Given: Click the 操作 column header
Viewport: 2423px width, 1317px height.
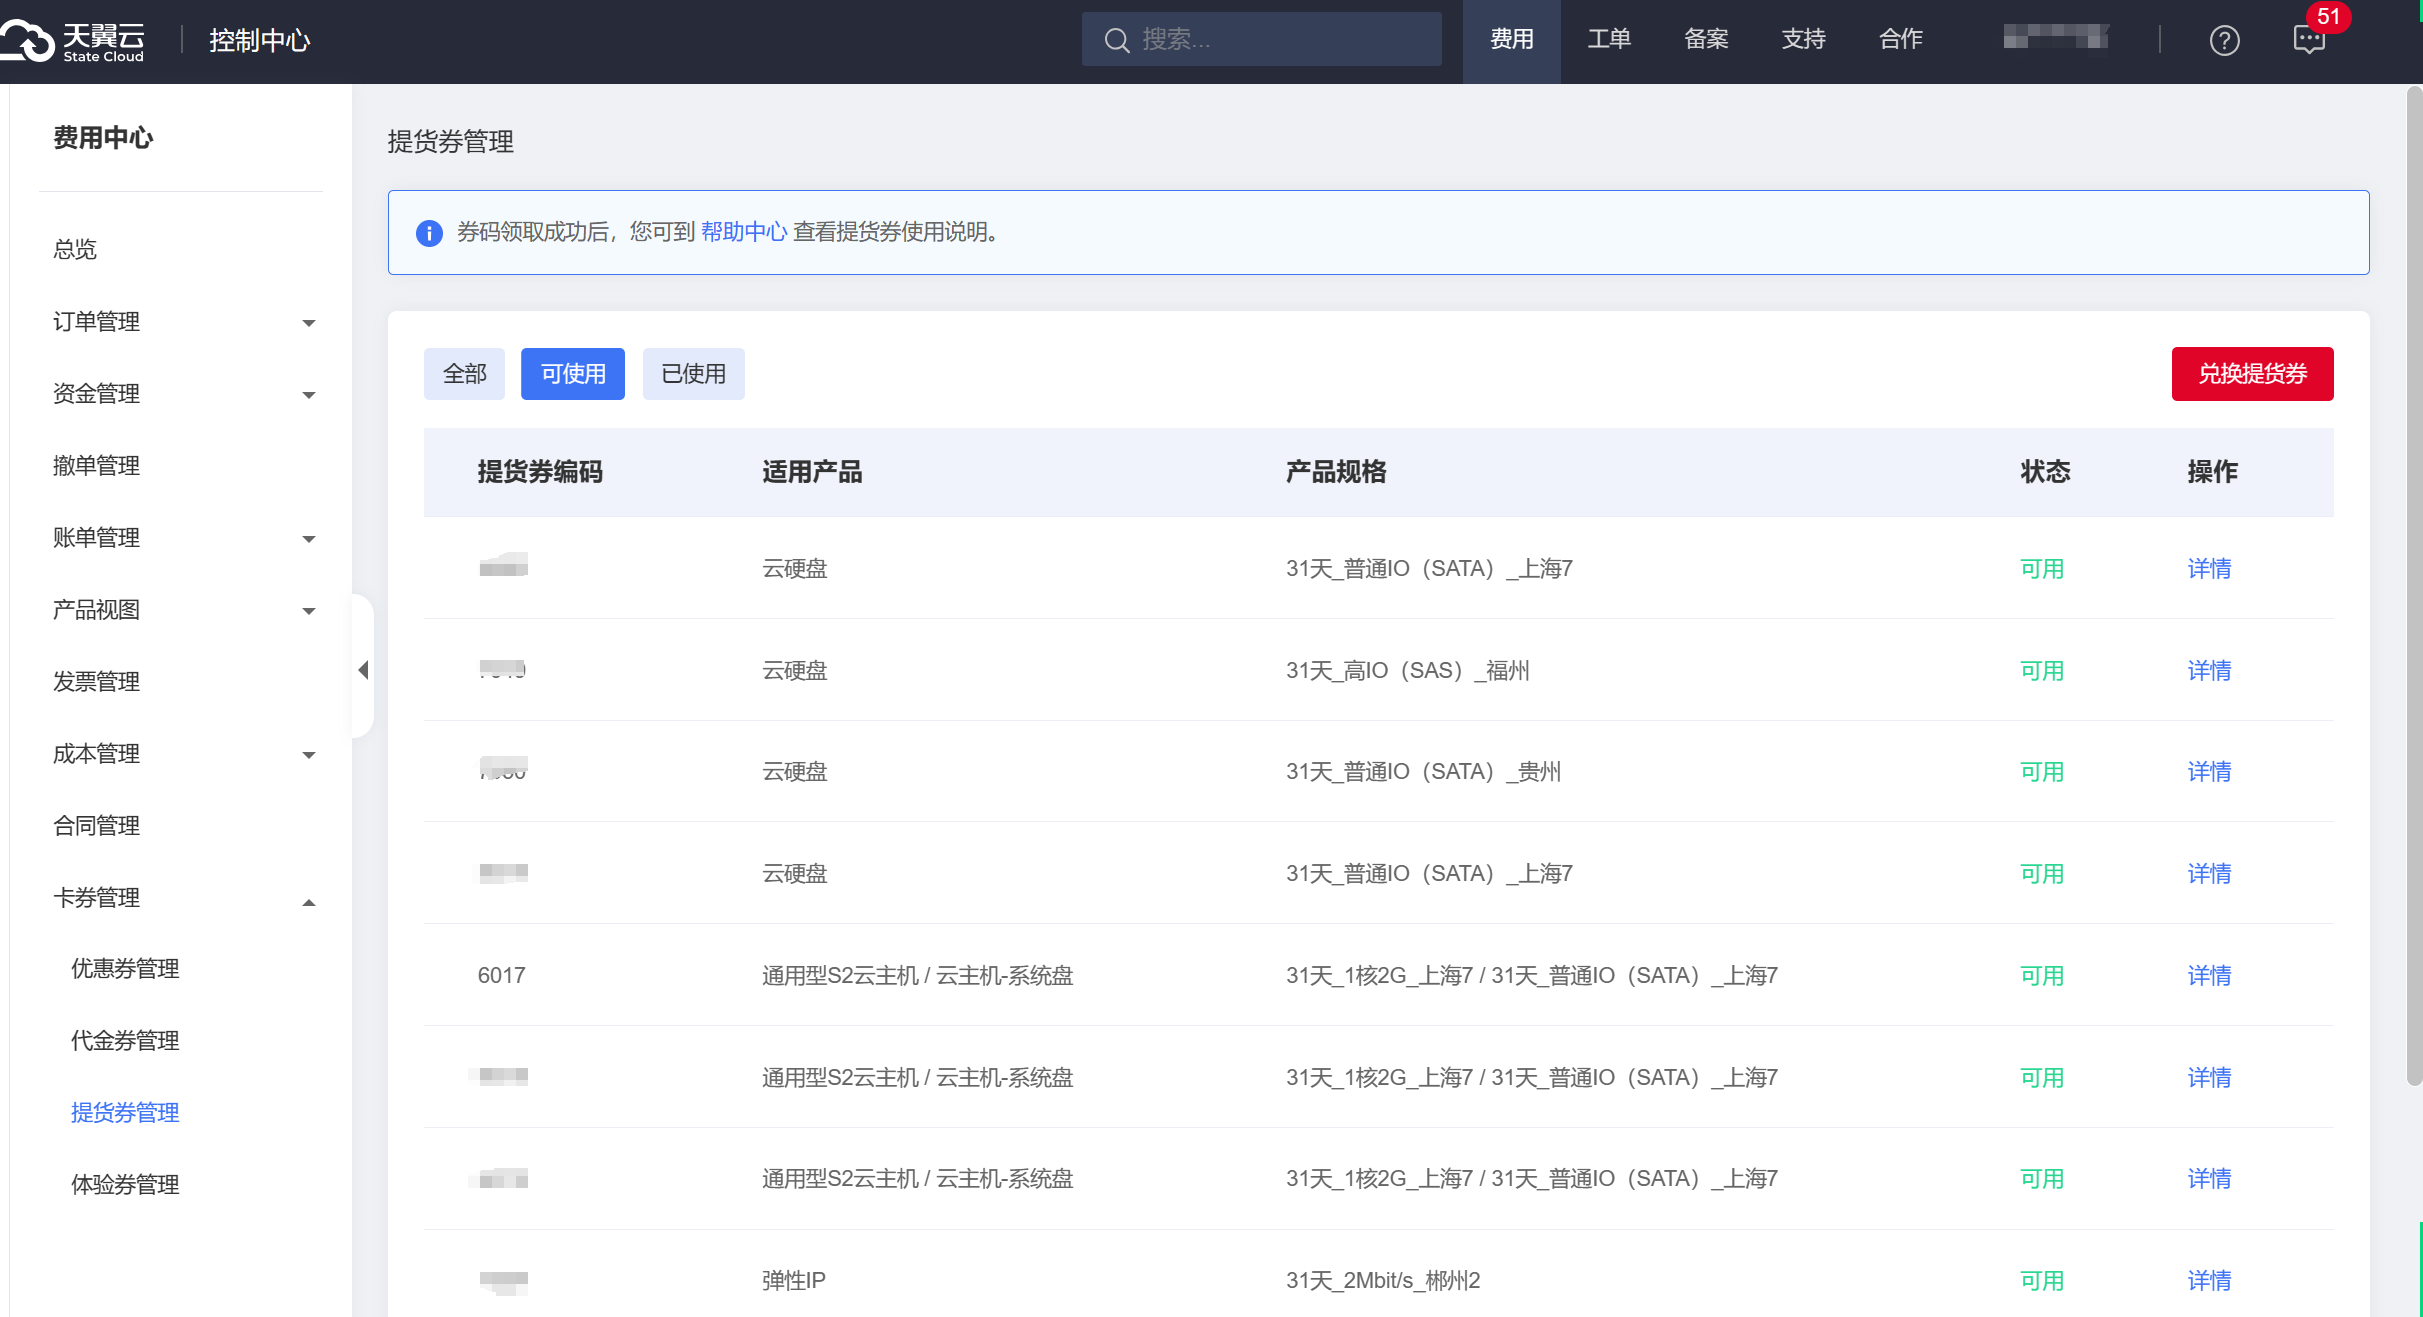Looking at the screenshot, I should click(x=2212, y=472).
